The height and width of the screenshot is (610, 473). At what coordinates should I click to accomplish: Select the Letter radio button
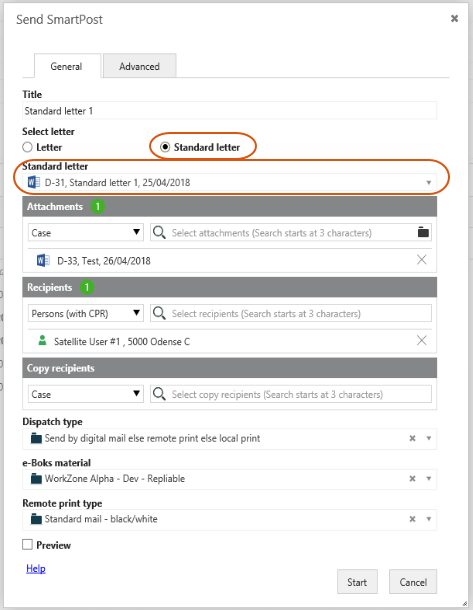pos(27,147)
